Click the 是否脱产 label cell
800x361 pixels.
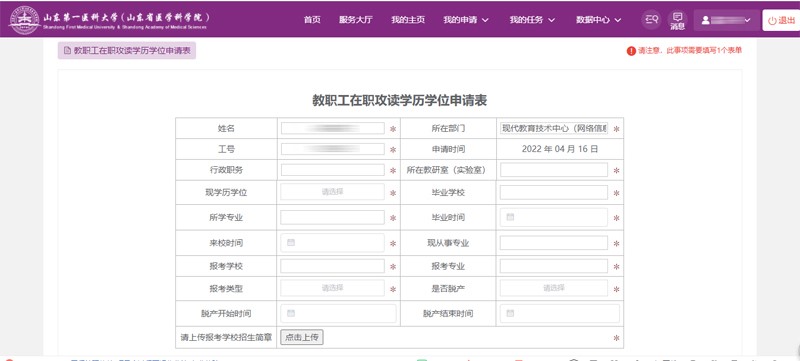point(448,289)
